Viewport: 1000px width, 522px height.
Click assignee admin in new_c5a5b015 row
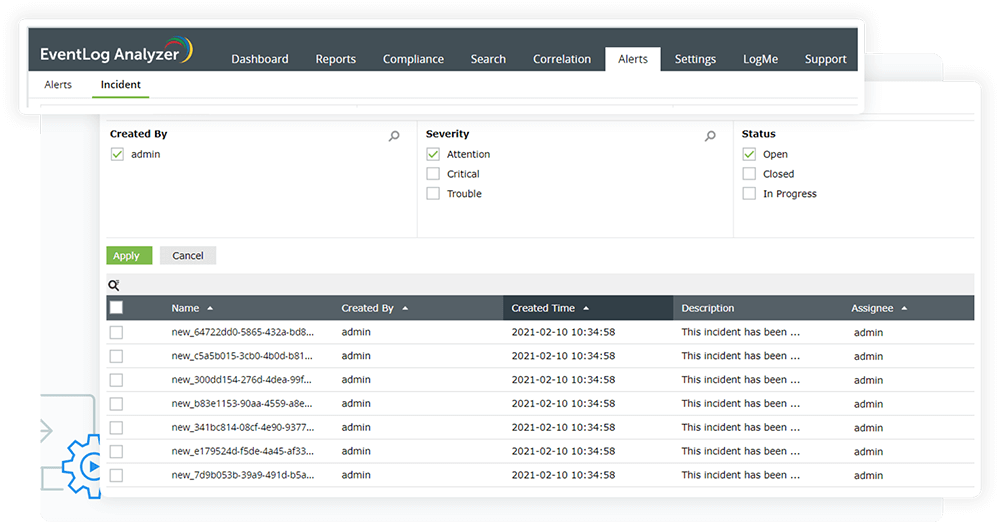(x=868, y=356)
